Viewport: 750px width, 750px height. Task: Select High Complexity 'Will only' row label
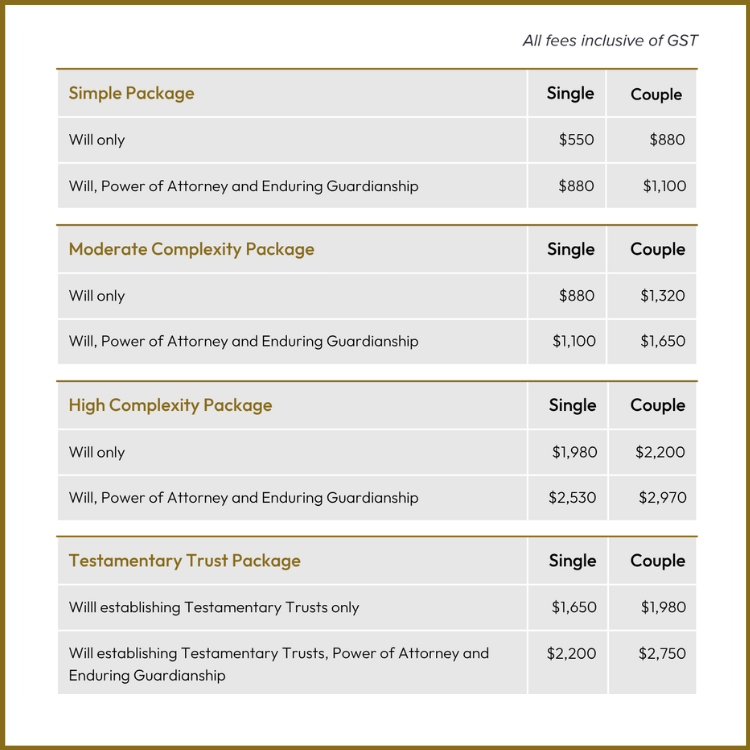97,452
